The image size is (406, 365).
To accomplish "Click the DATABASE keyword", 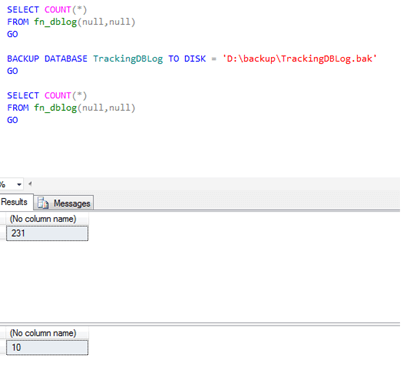I will pyautogui.click(x=66, y=59).
